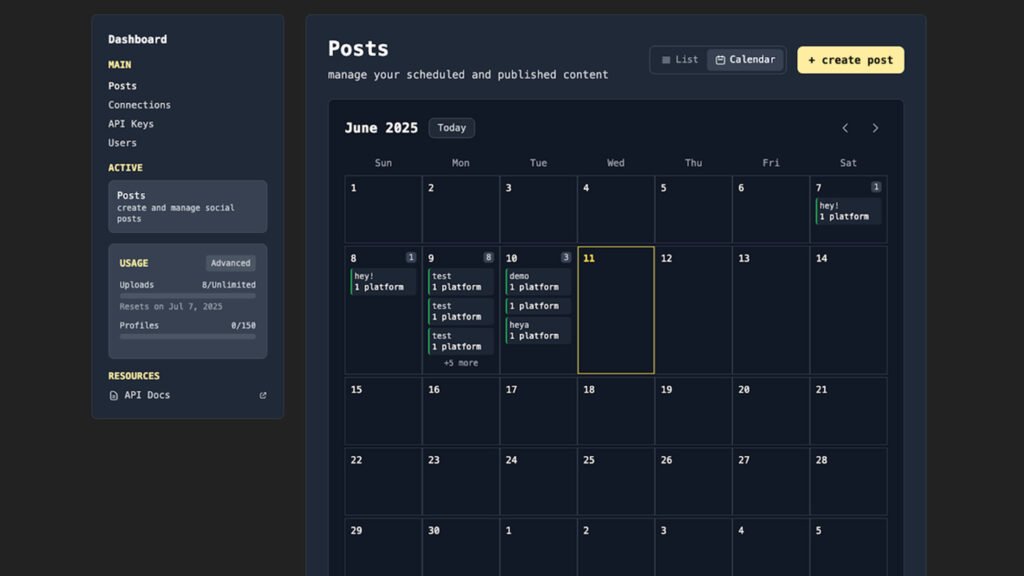
Task: Click the create post button
Action: 850,60
